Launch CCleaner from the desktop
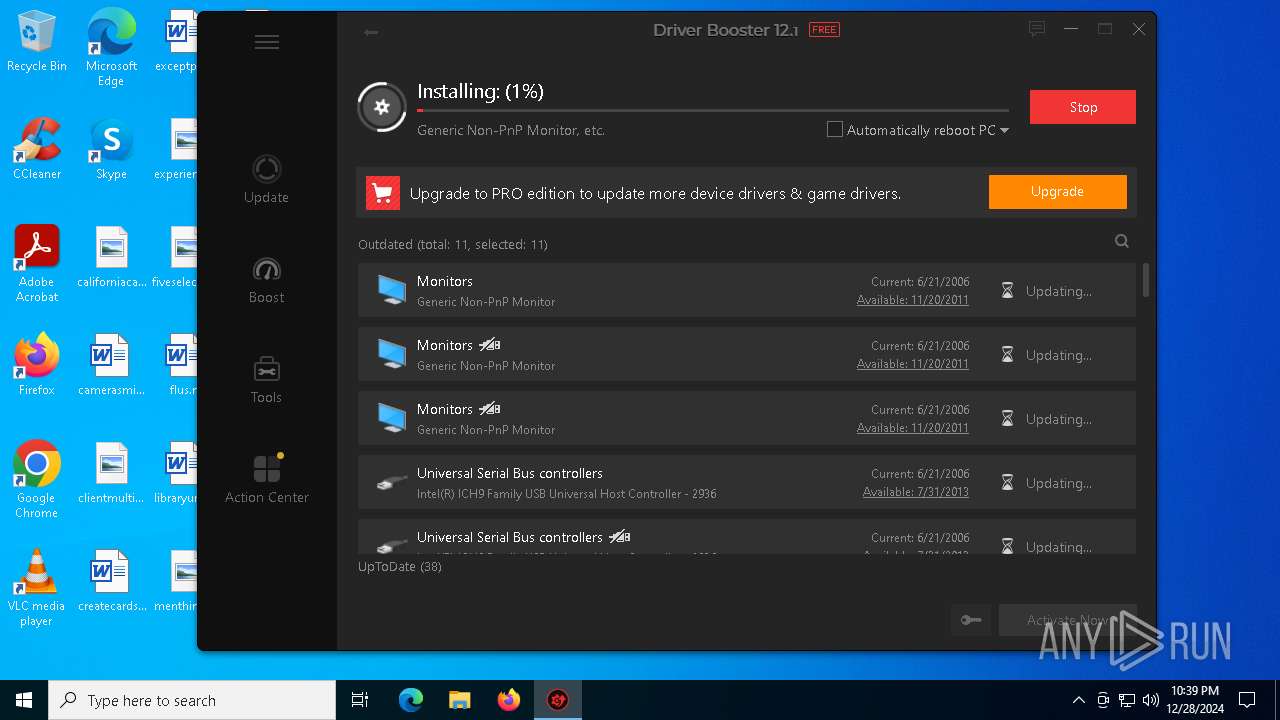The width and height of the screenshot is (1280, 720). pos(37,149)
